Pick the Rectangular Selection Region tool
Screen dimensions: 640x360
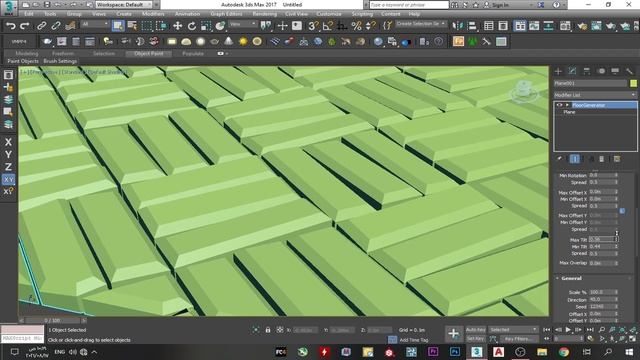[x=147, y=26]
